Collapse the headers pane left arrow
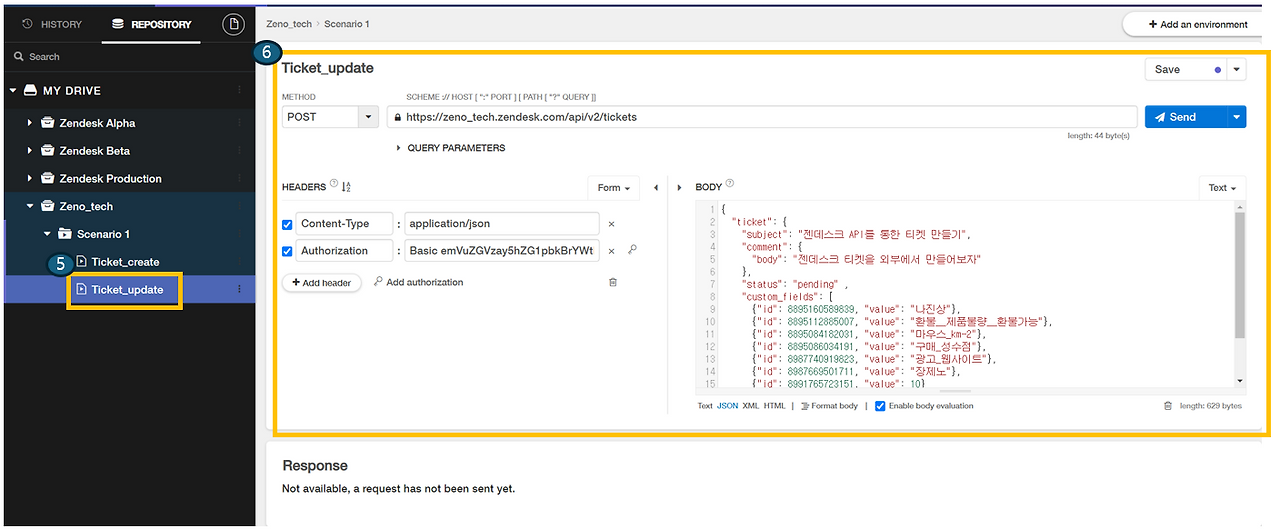Viewport: 1280px width, 529px height. 656,187
